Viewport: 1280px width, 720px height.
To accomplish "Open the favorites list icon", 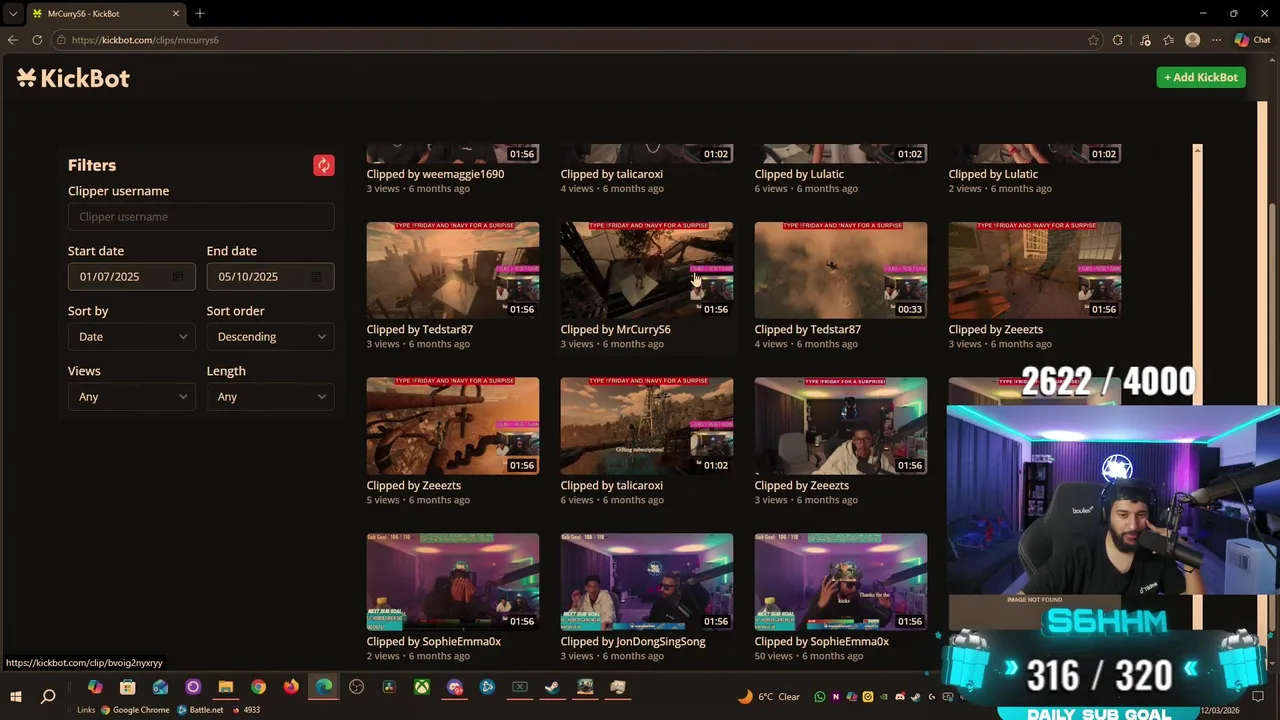I will [1168, 40].
